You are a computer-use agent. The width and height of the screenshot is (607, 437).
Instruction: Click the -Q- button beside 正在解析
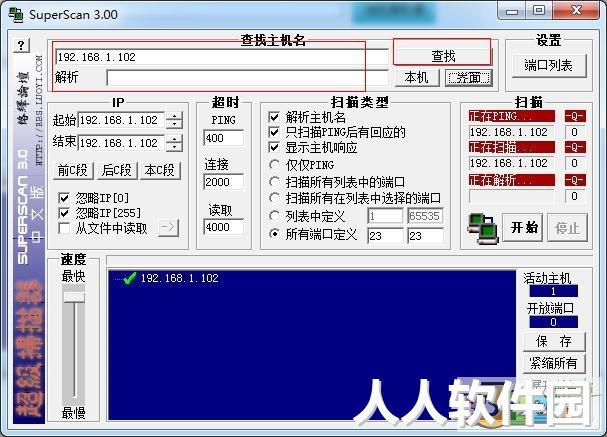tap(574, 180)
